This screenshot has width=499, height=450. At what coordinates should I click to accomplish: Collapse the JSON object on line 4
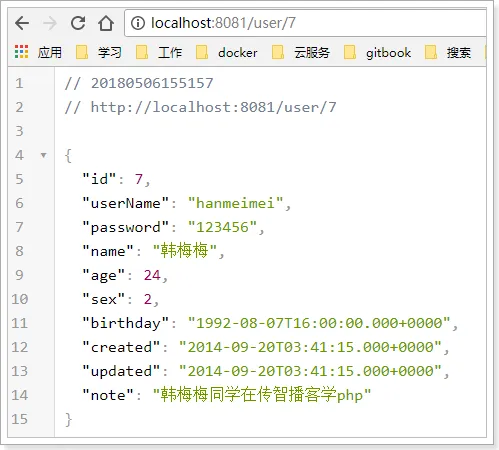coord(43,155)
